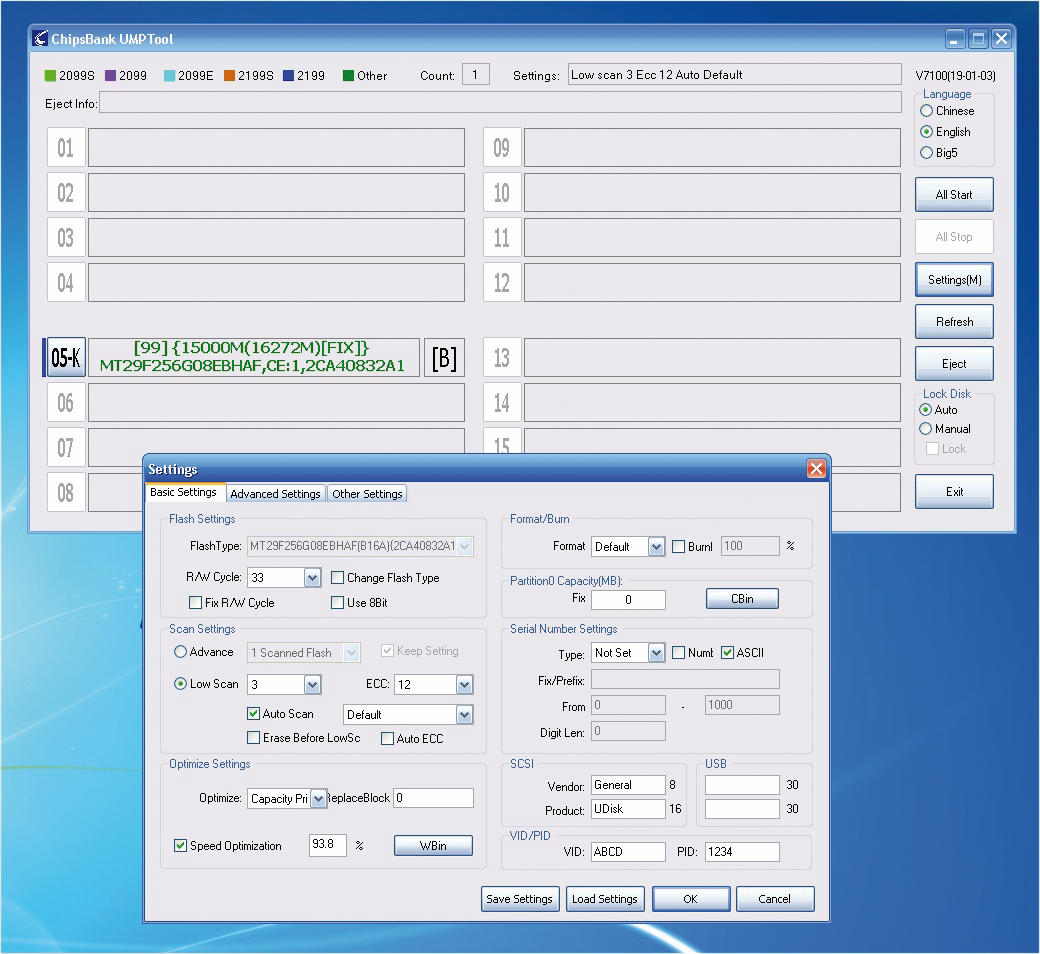This screenshot has width=1040, height=954.
Task: Open the Optimize Capacity Pri dropdown
Action: click(x=318, y=799)
